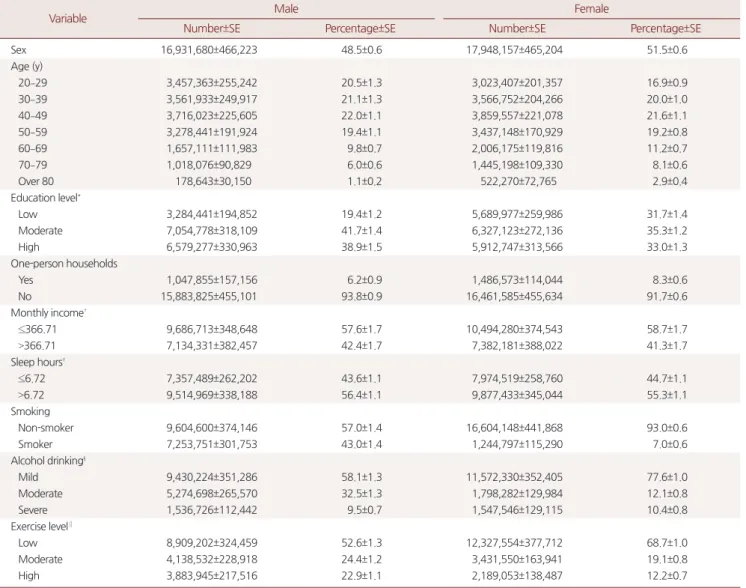The height and width of the screenshot is (588, 746).
Task: Click the 'Over 80' row label
Action: pos(36,181)
